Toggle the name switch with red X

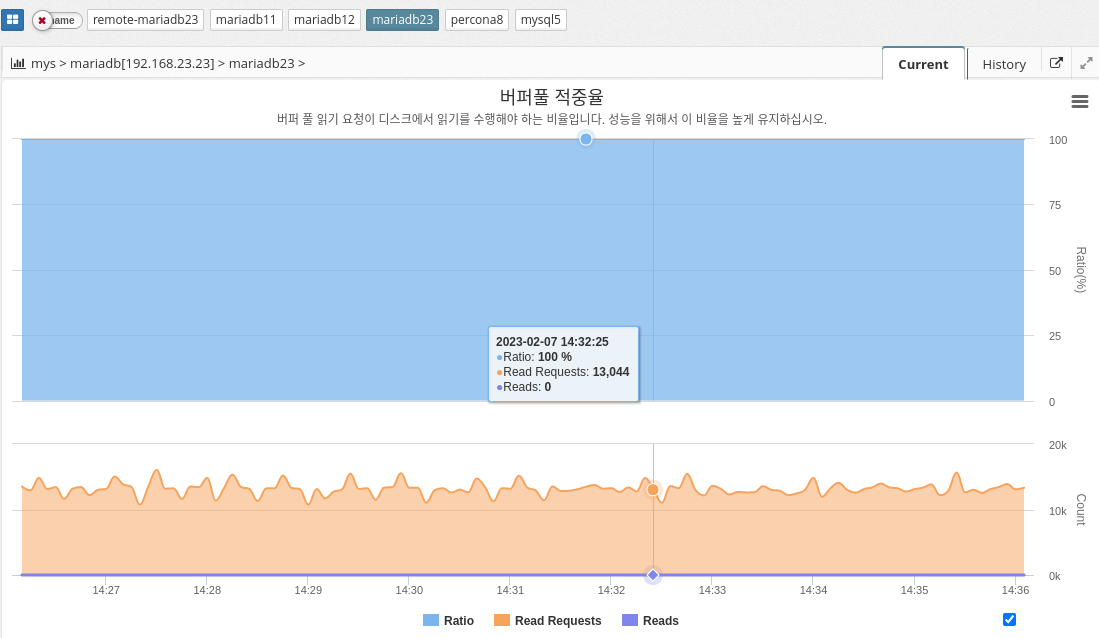coord(56,20)
